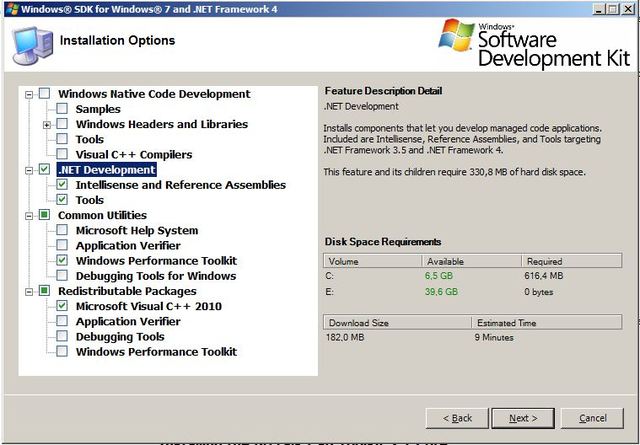Close the SDK installer window
The image size is (640, 445).
click(x=628, y=9)
